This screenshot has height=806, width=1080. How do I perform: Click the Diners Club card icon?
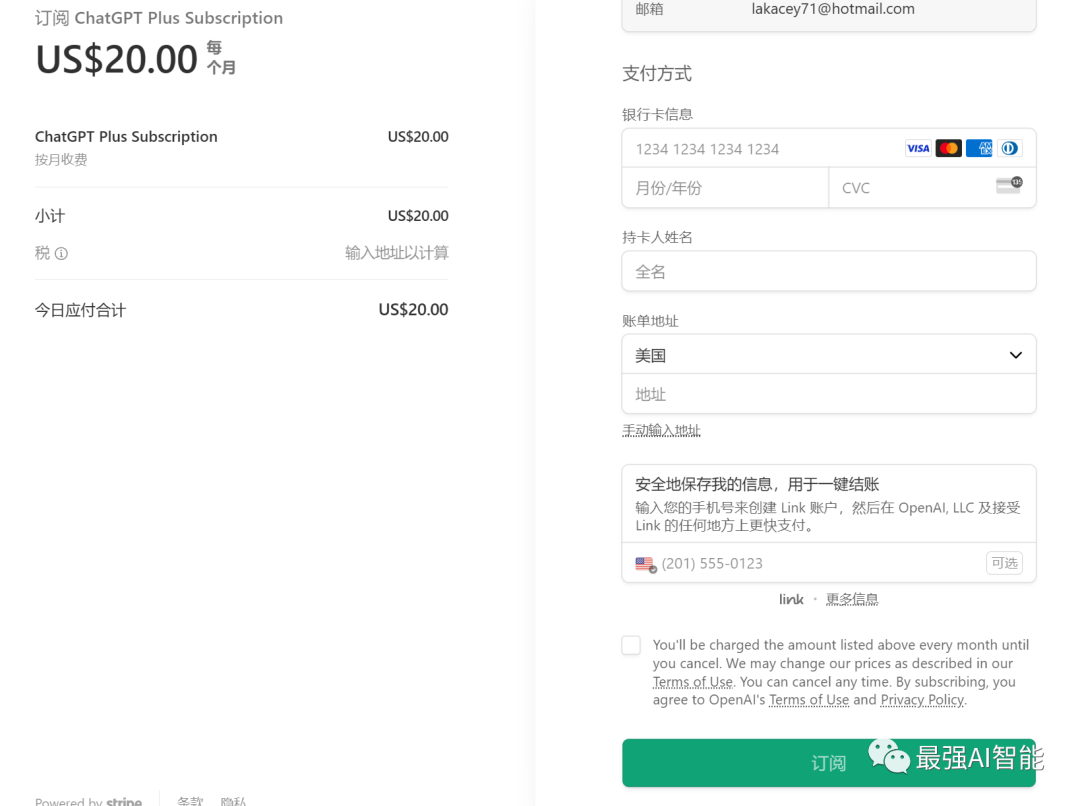click(x=1009, y=149)
